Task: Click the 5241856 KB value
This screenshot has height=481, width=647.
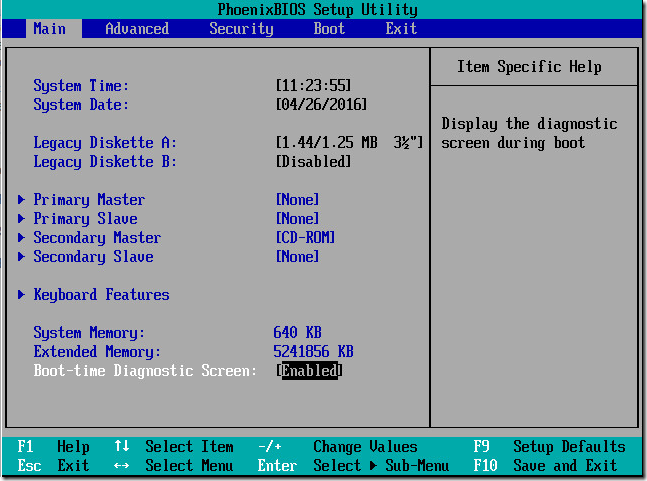Action: click(313, 351)
